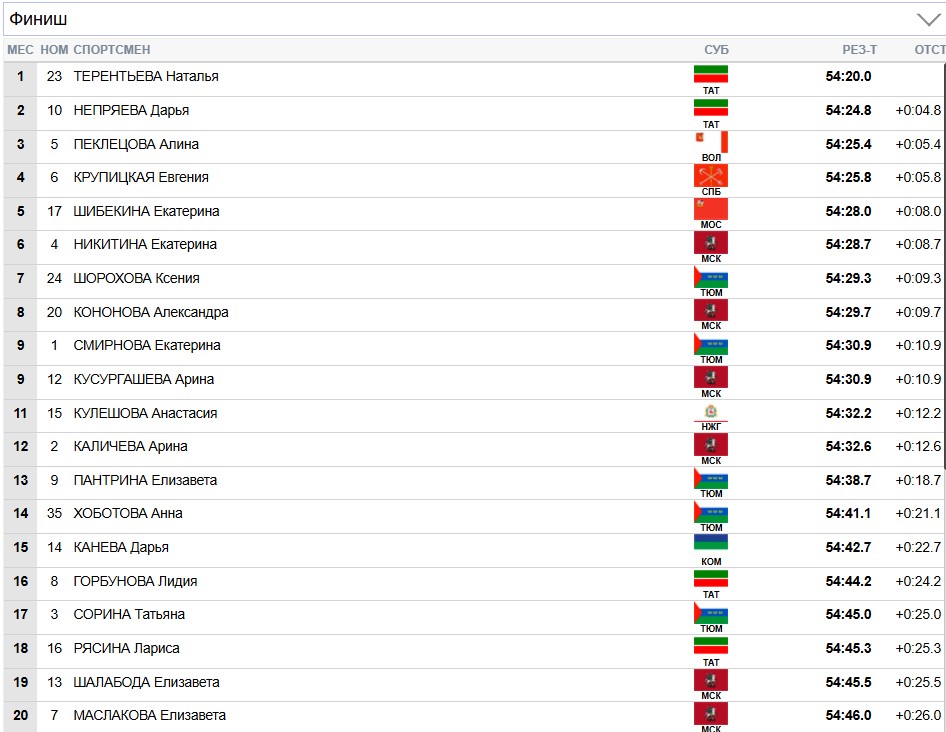Click bib number 35 for ХОБОТОВА Анна

point(54,513)
